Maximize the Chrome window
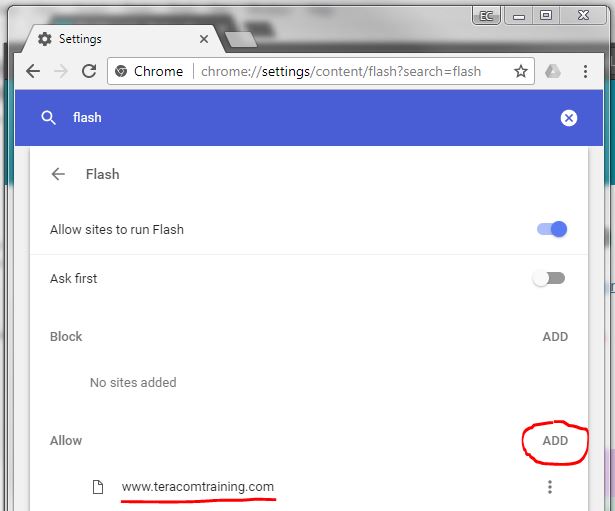 click(546, 16)
